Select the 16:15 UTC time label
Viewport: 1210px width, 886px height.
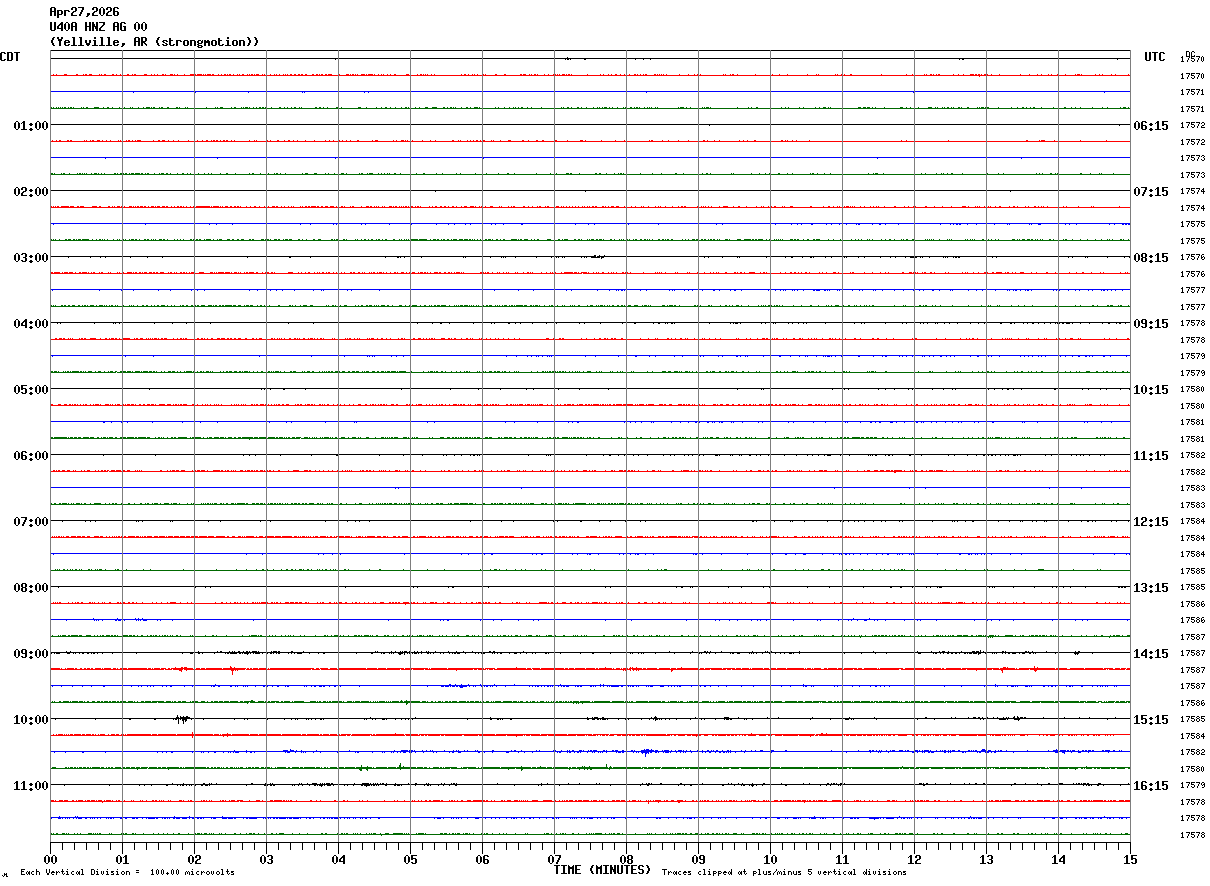[1150, 785]
